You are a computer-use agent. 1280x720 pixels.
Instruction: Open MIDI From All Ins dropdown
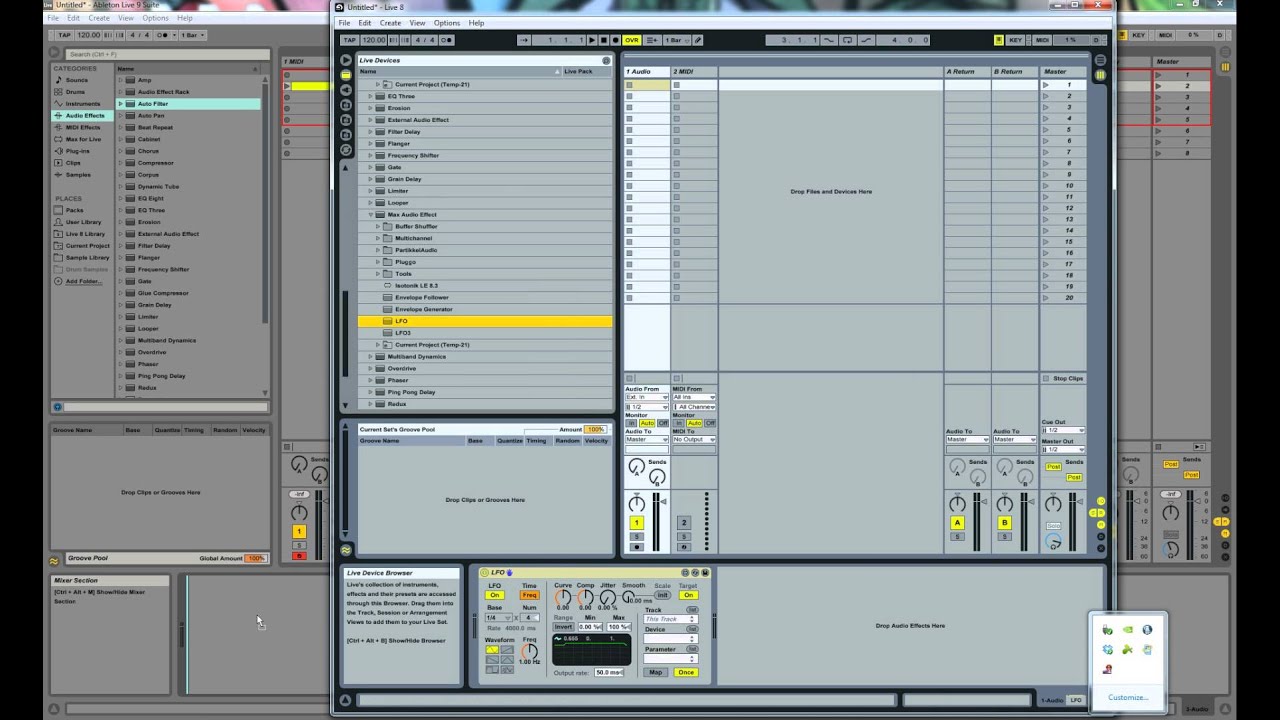pyautogui.click(x=694, y=397)
